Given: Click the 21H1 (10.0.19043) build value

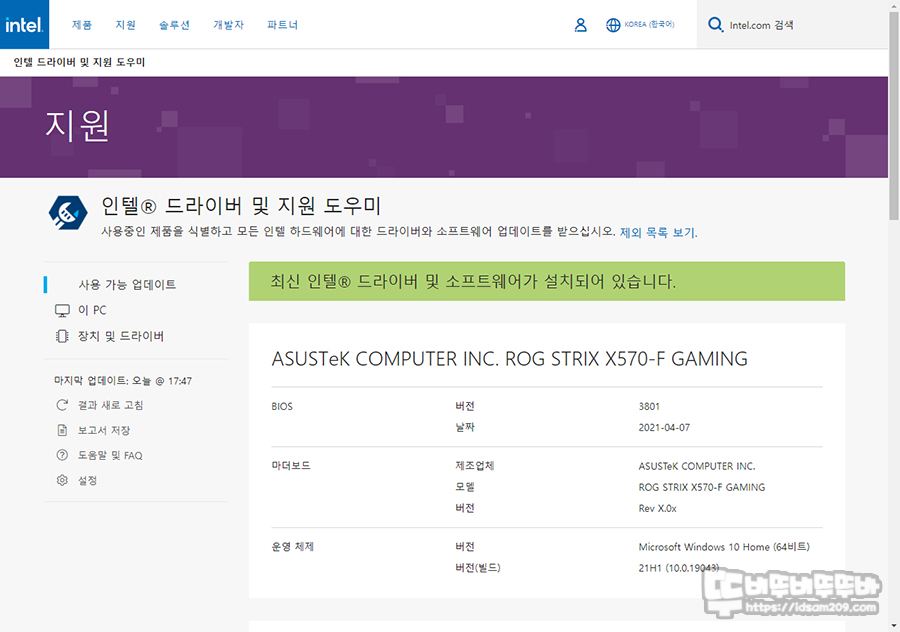Looking at the screenshot, I should (x=678, y=568).
